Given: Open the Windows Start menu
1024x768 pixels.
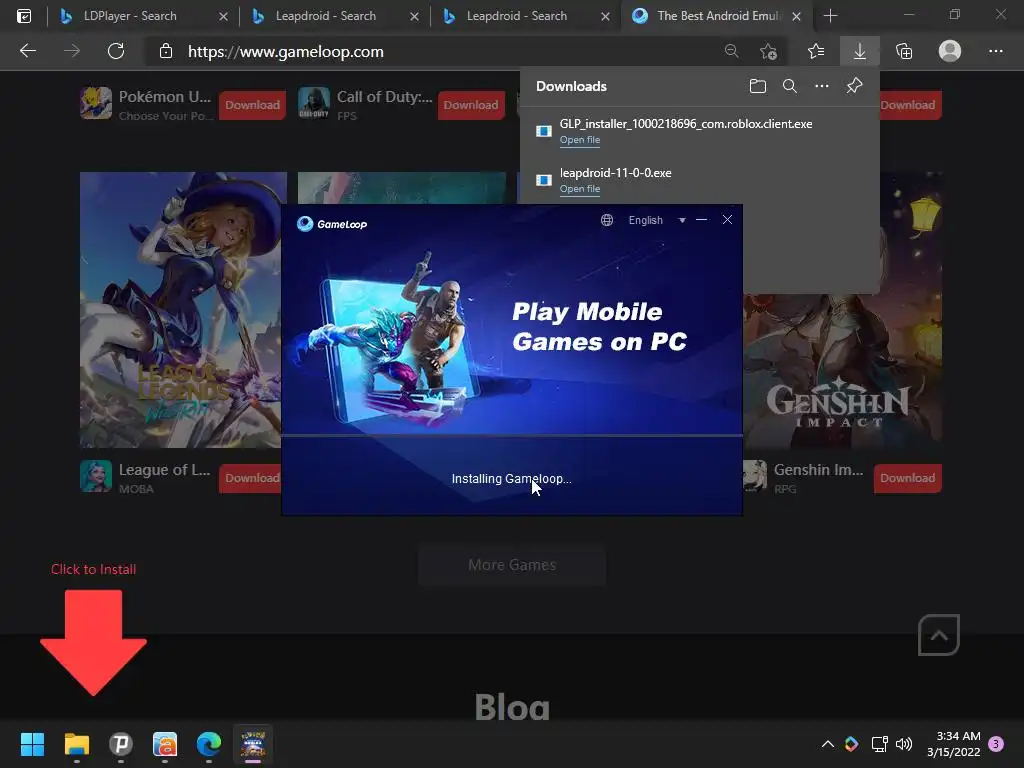Looking at the screenshot, I should 32,744.
